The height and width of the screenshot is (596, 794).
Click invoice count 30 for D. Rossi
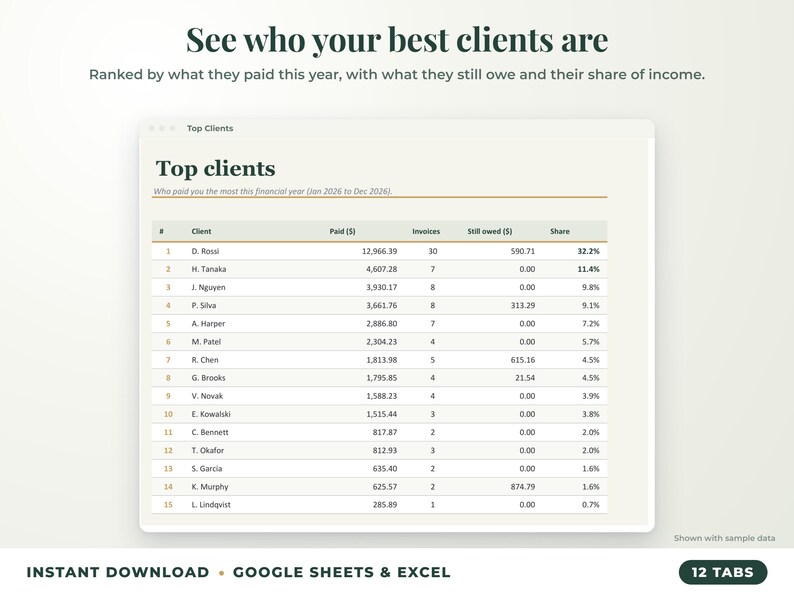tap(432, 251)
